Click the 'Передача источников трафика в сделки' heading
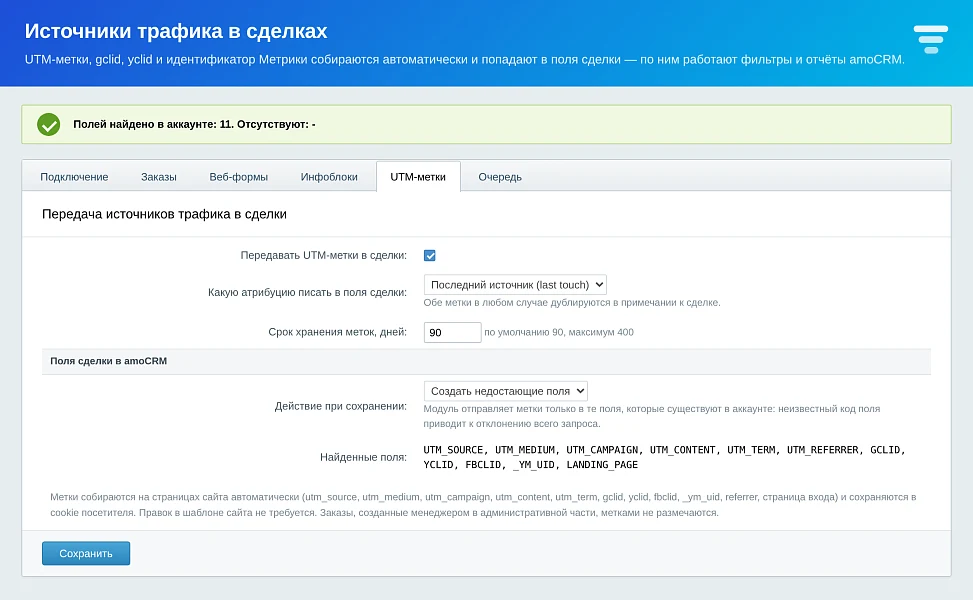The width and height of the screenshot is (973, 600). click(x=164, y=214)
